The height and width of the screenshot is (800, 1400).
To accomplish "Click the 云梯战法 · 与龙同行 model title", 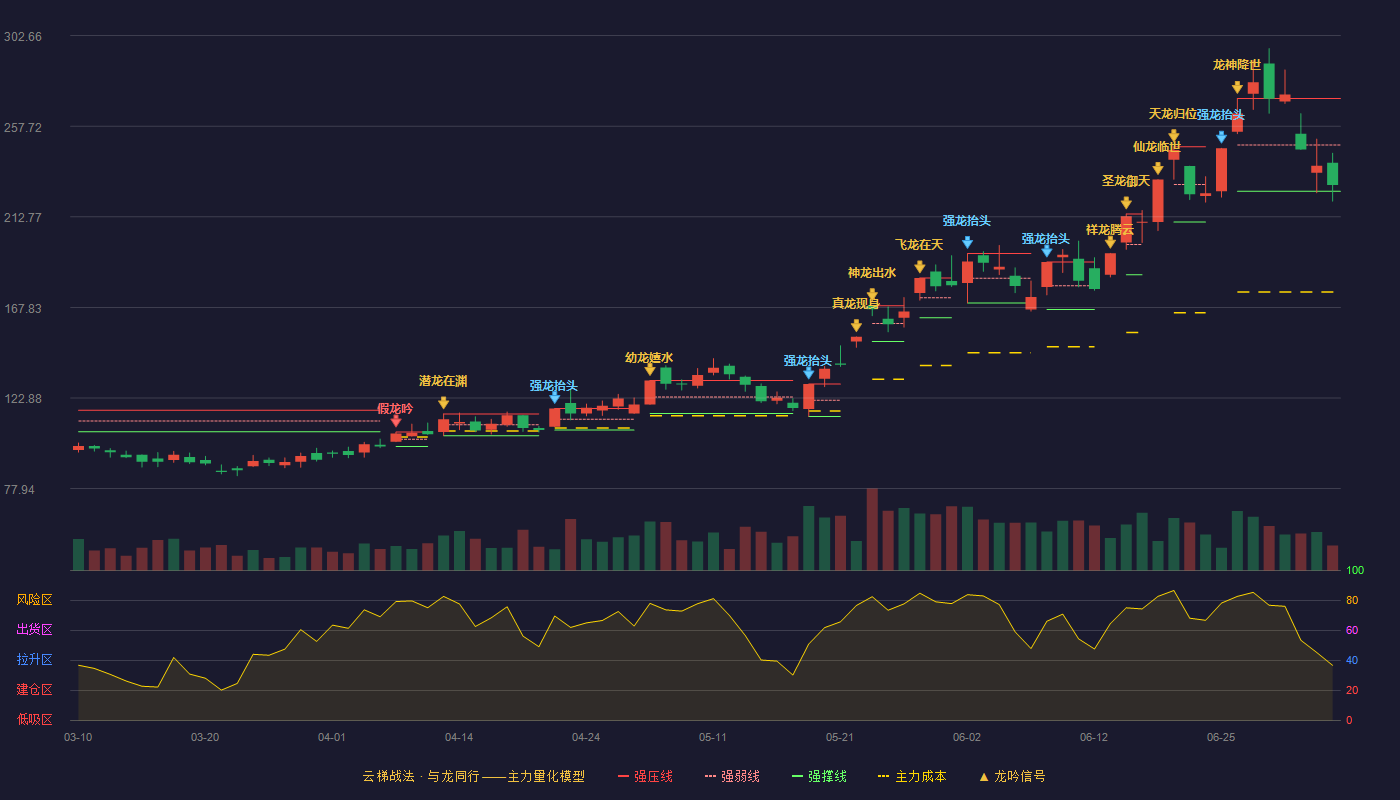I will [x=473, y=776].
